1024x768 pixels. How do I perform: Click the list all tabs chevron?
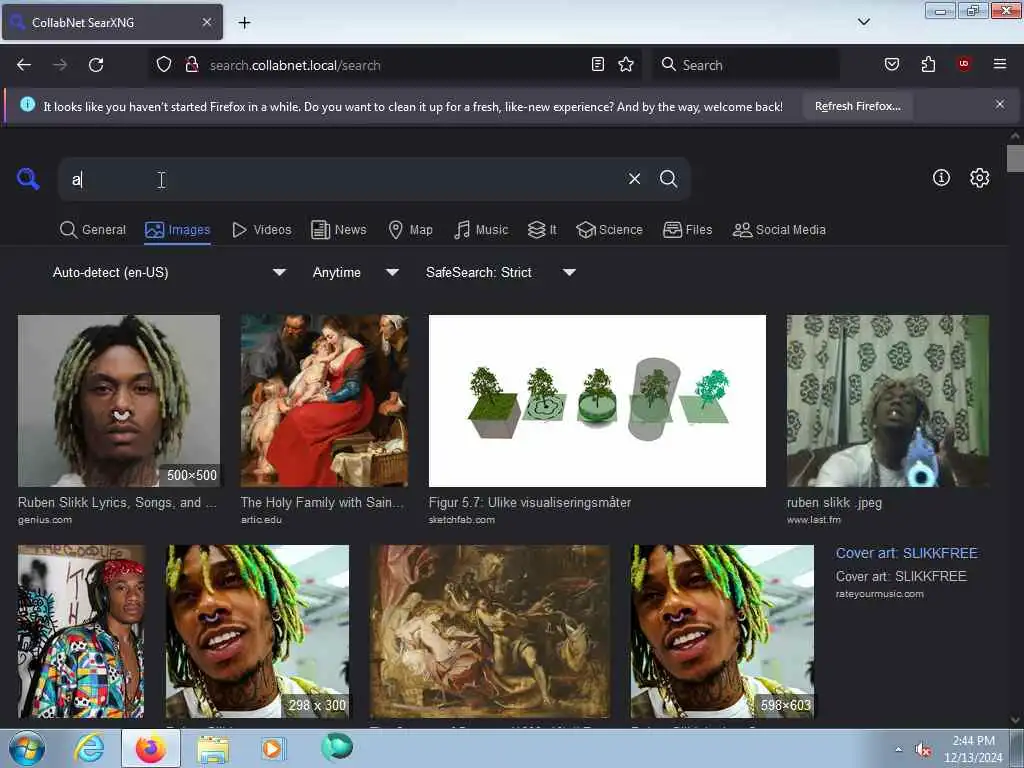coord(864,22)
